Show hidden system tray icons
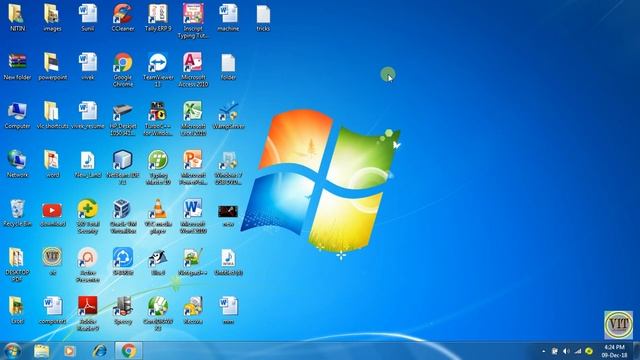The image size is (640, 360). [x=544, y=351]
